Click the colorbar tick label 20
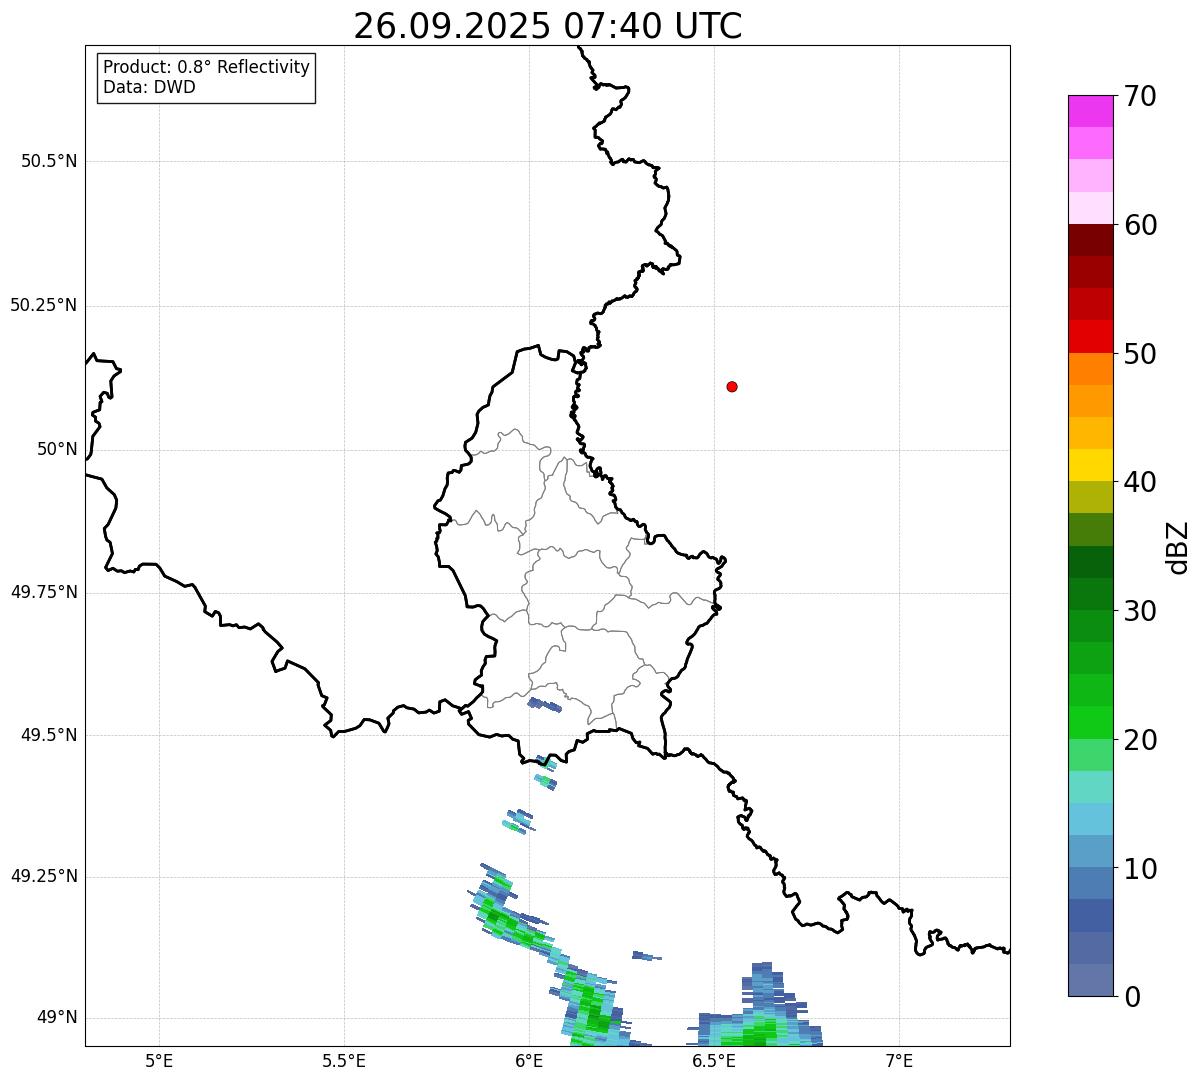The width and height of the screenshot is (1202, 1081). (x=1140, y=740)
